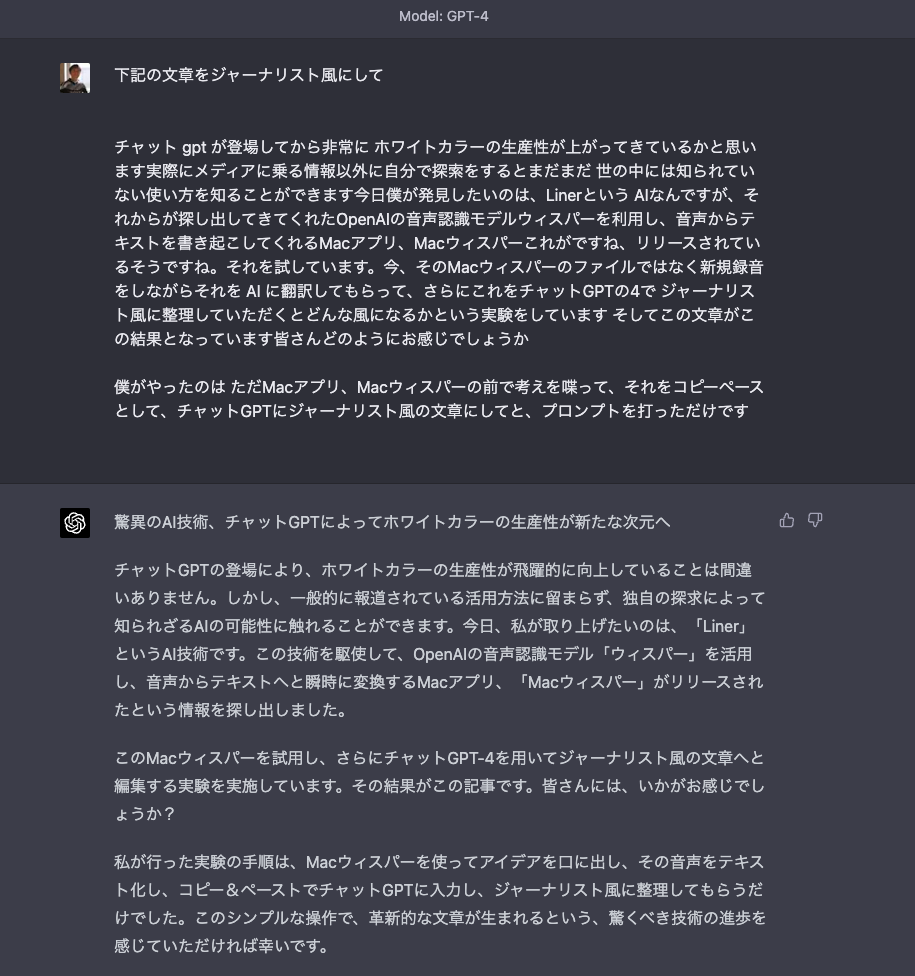Screen dimensions: 915x976
Task: Click the response paragraph starting "私が行った実験の手順は"
Action: [440, 903]
